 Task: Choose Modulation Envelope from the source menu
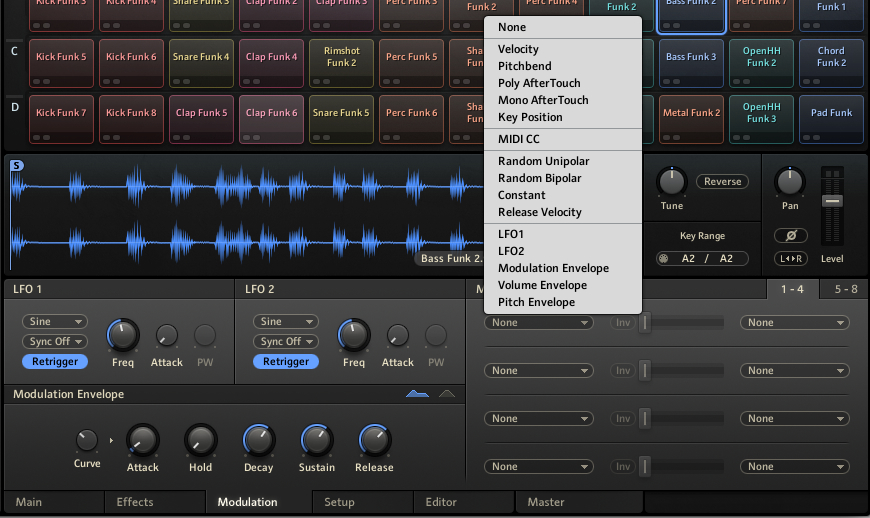pyautogui.click(x=553, y=268)
